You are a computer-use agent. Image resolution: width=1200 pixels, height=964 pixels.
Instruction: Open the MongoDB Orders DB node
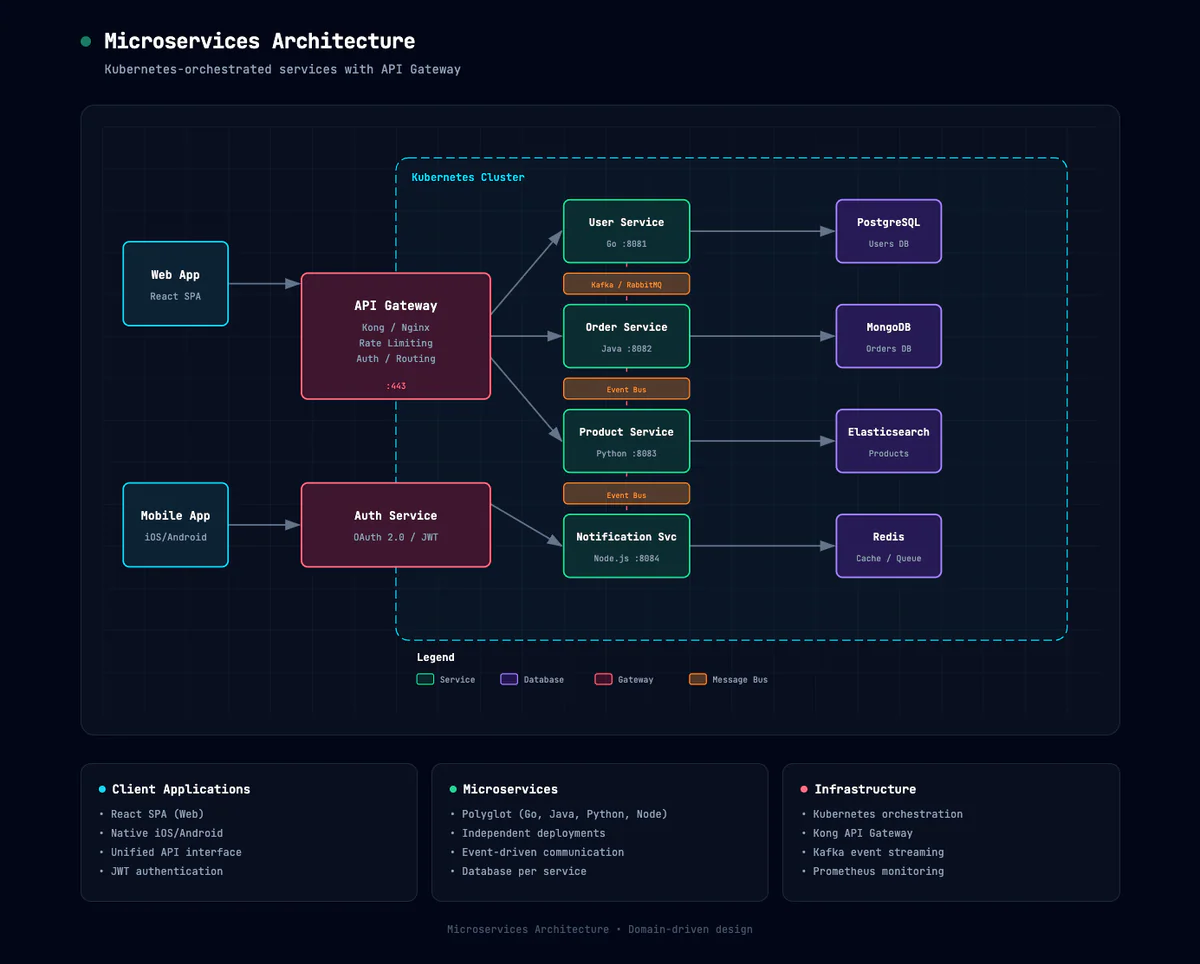888,336
